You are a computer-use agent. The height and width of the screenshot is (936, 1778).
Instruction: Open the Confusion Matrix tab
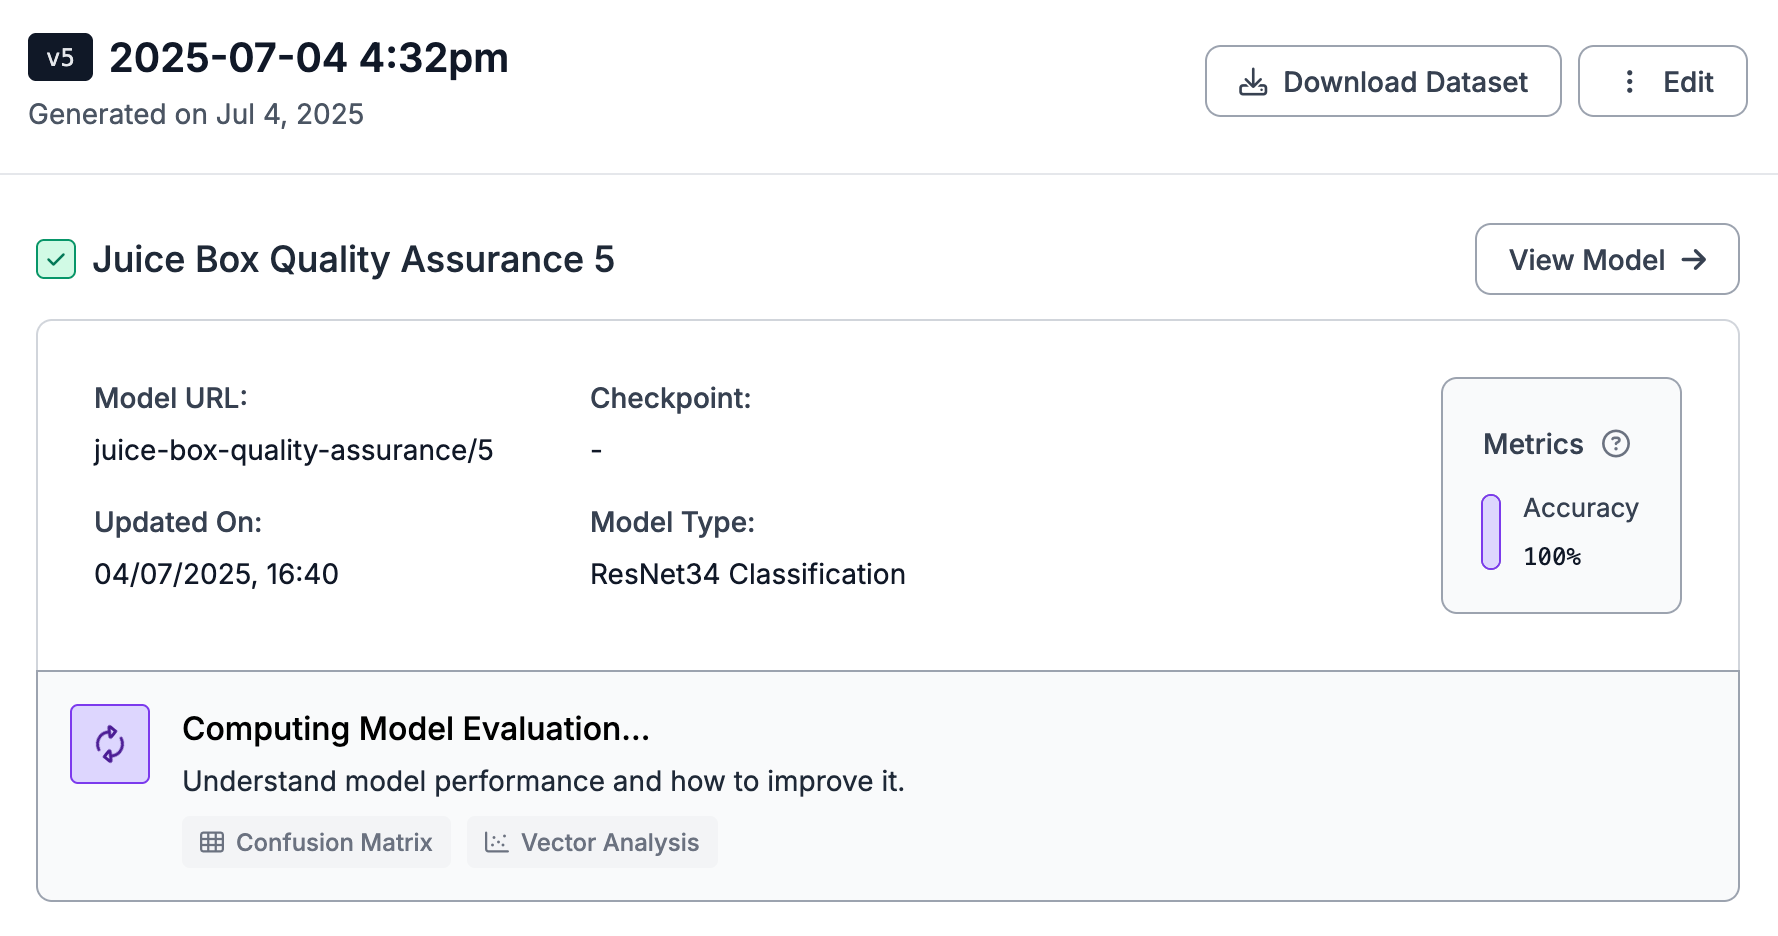[316, 842]
